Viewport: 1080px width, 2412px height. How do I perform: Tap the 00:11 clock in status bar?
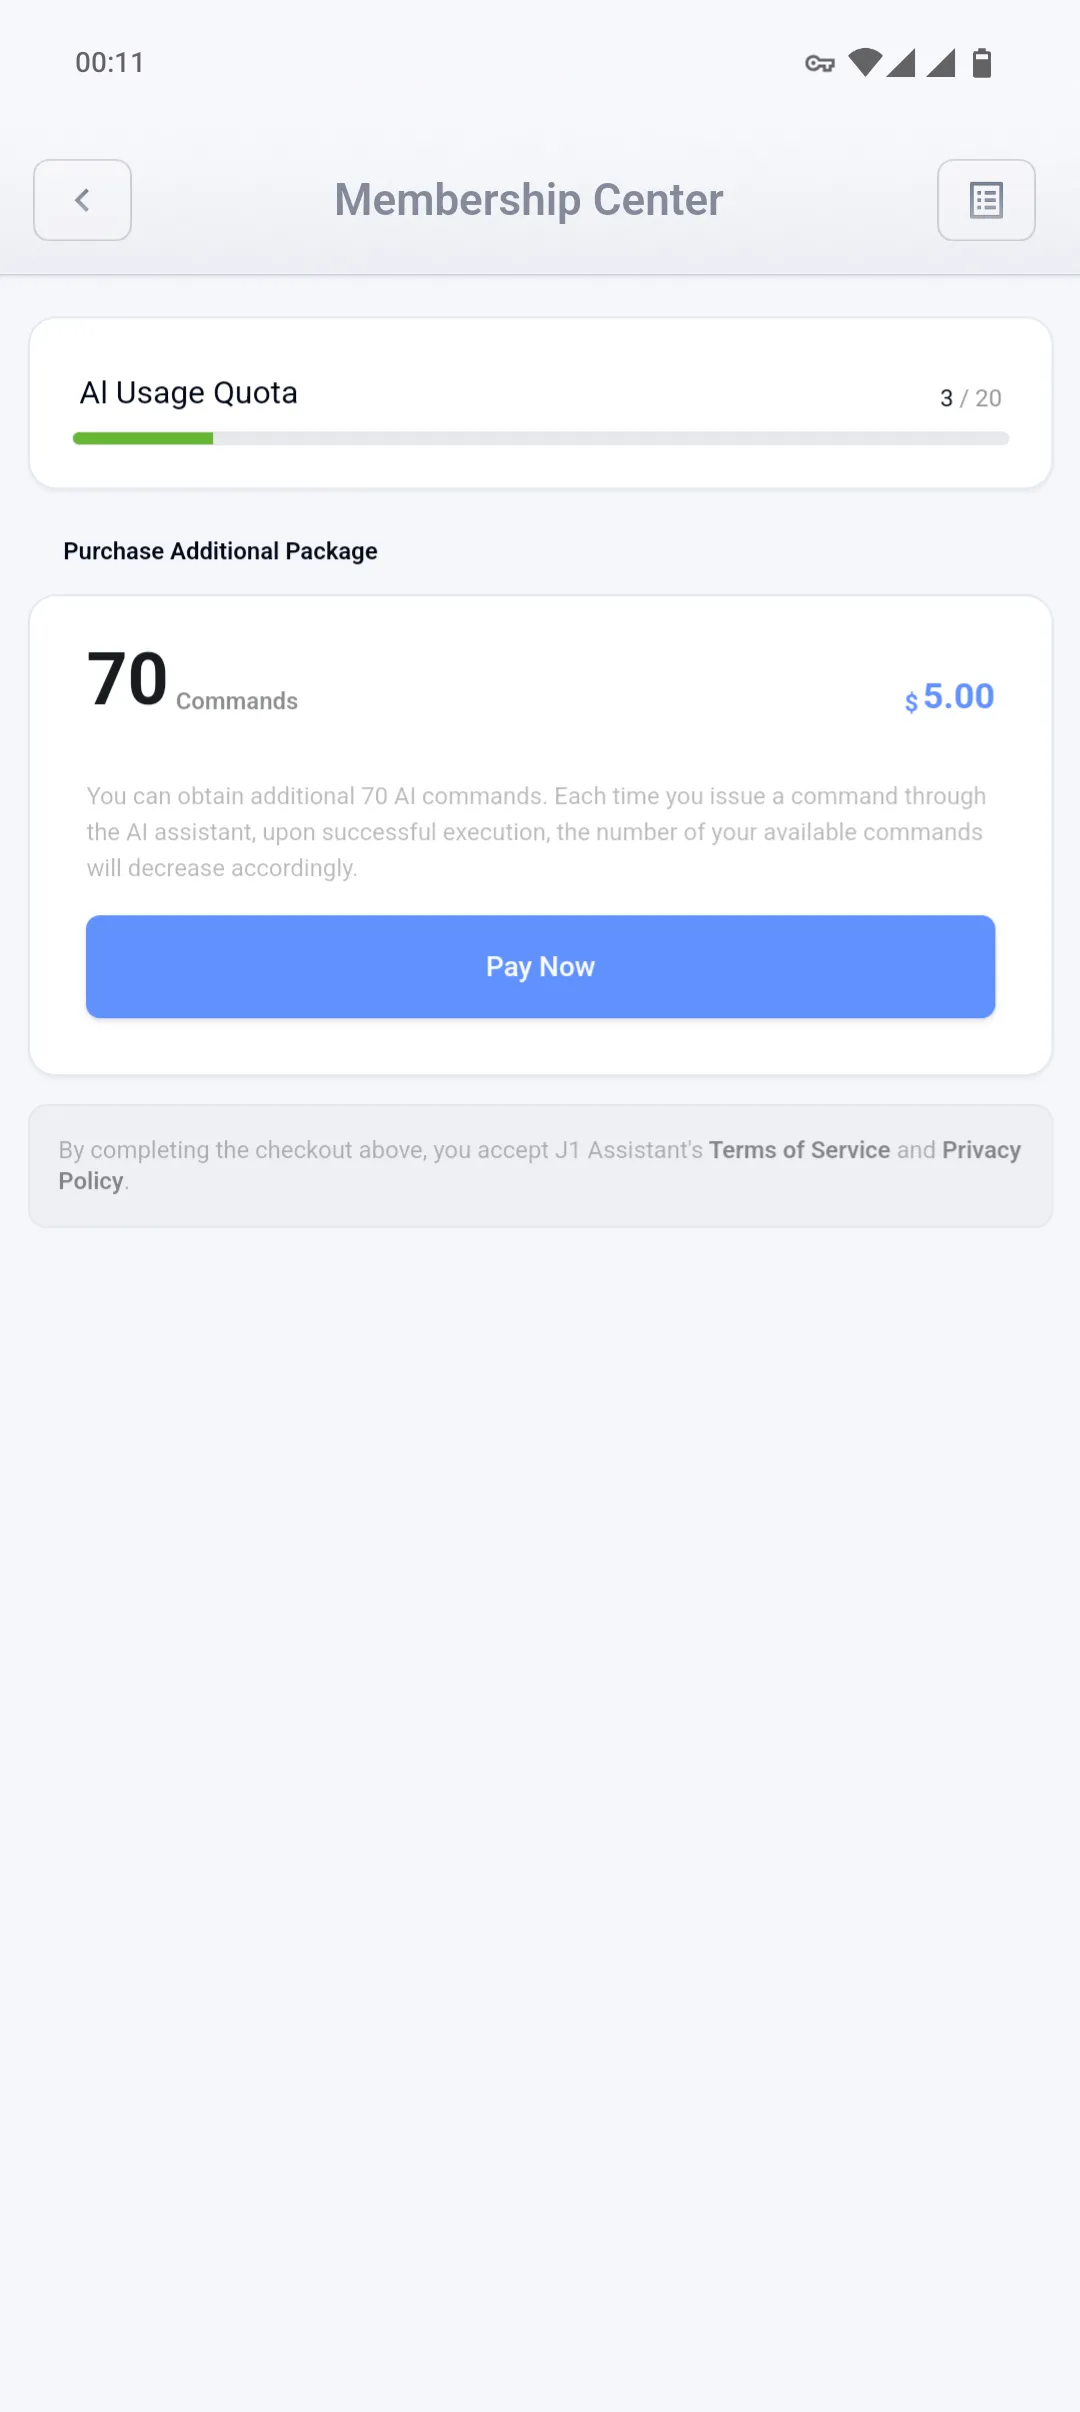pos(110,63)
